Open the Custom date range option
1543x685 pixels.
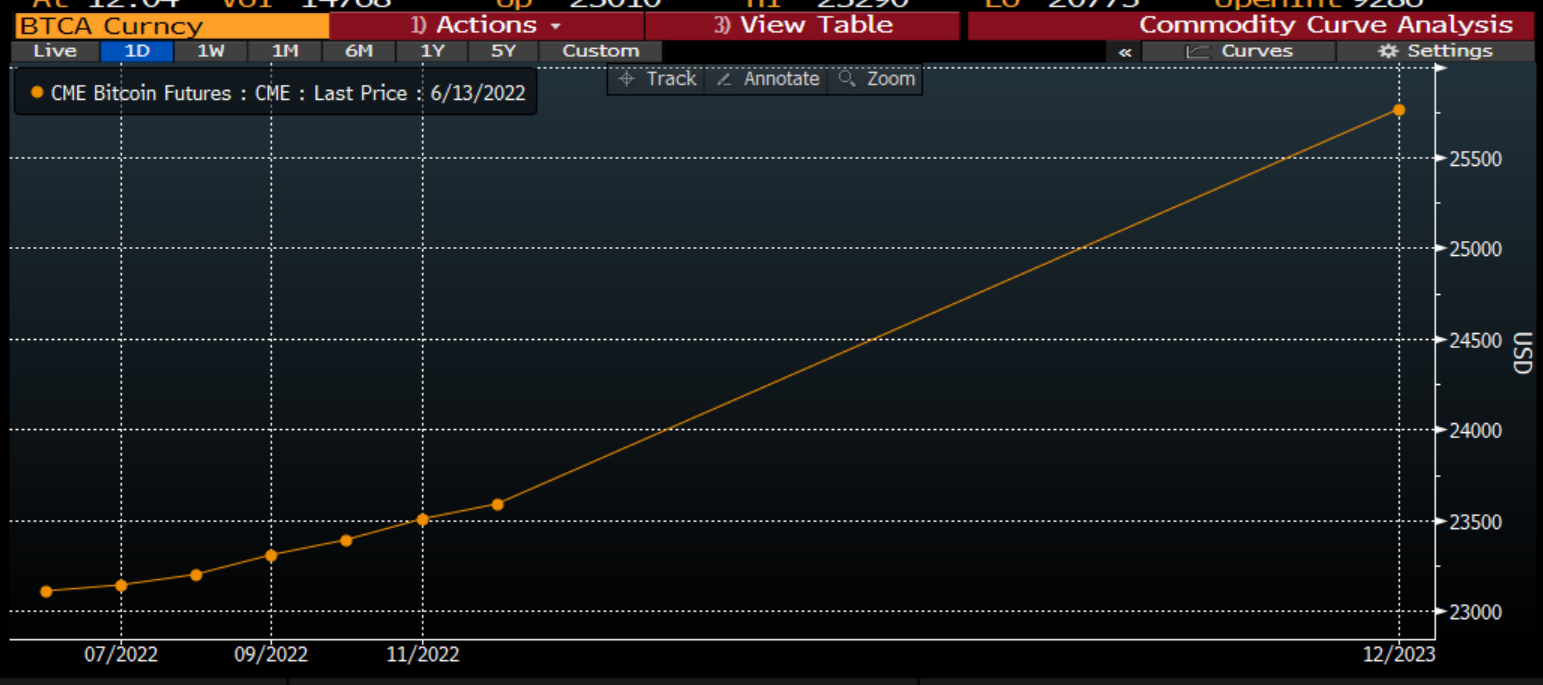pos(600,51)
